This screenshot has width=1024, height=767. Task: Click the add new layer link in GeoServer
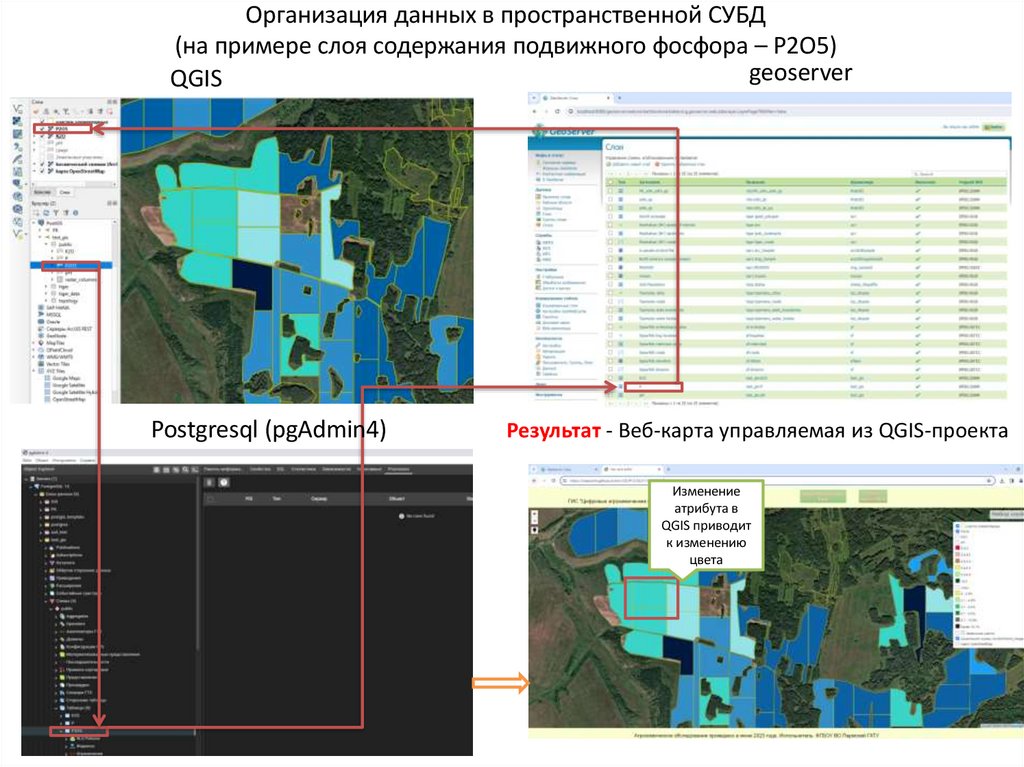pyautogui.click(x=629, y=164)
